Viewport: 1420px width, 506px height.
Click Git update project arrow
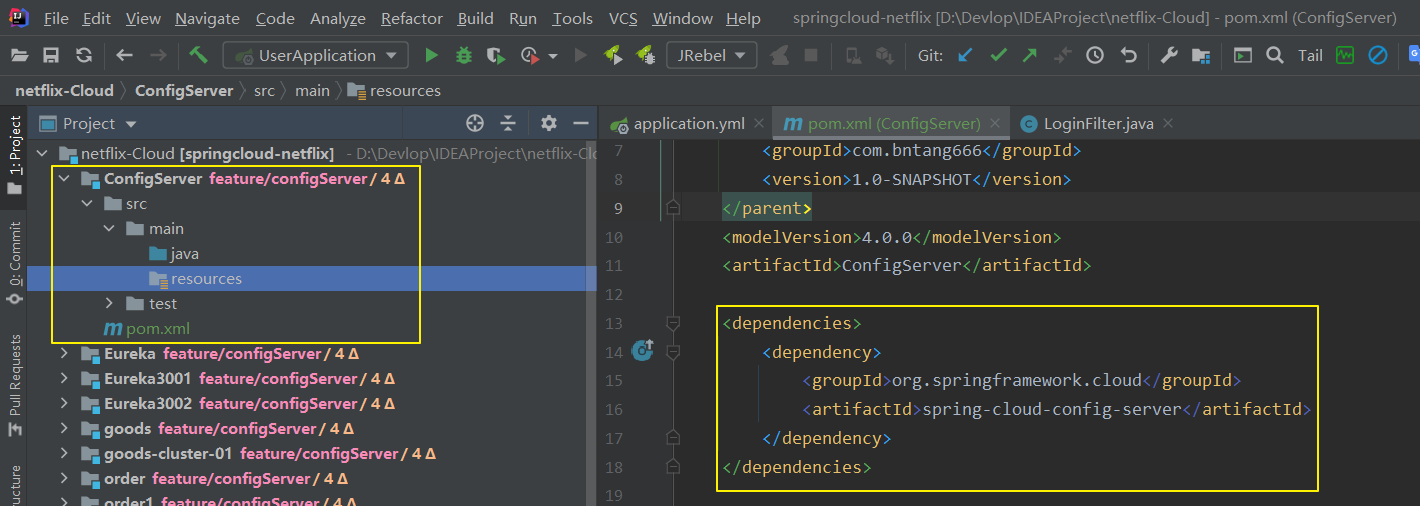tap(965, 56)
